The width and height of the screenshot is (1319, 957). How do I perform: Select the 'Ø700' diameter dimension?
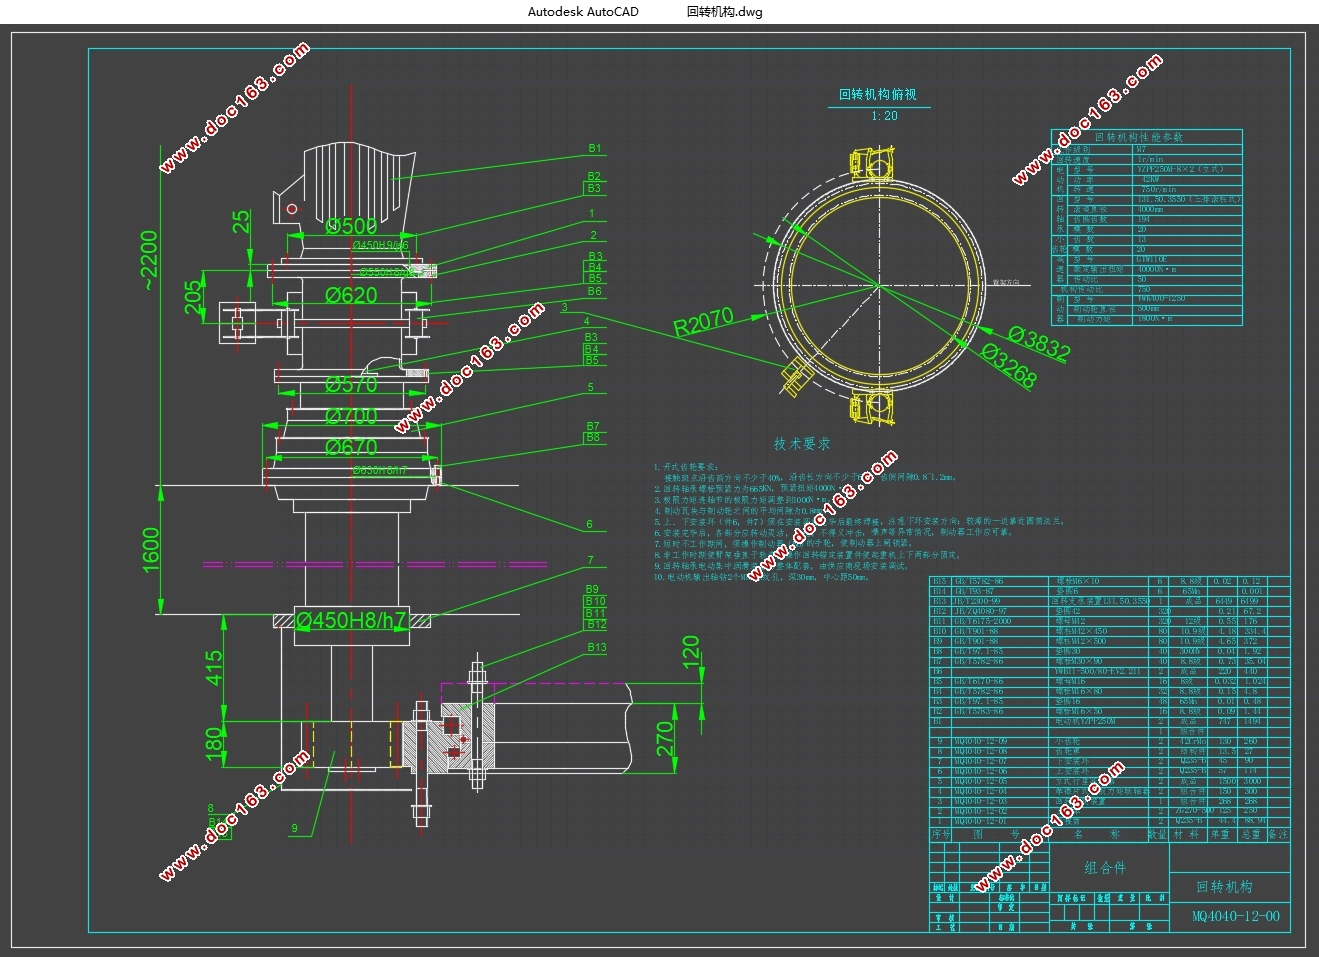pyautogui.click(x=352, y=415)
